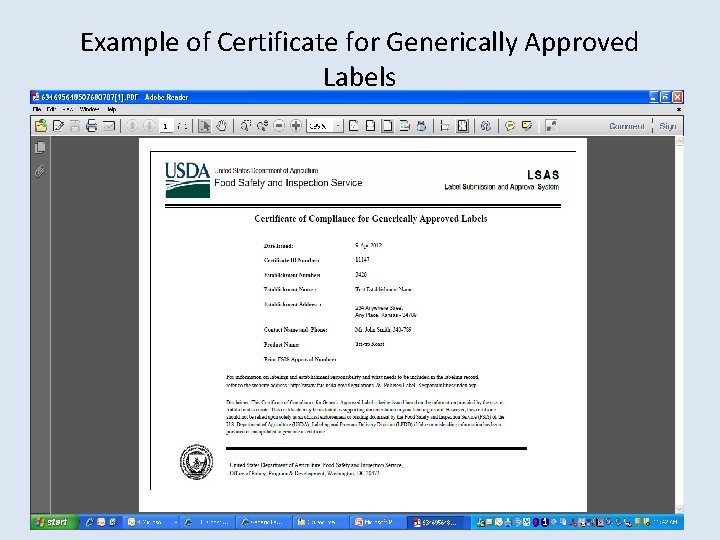Click the two-page scrolling icon
720x540 pixels.
tap(444, 125)
